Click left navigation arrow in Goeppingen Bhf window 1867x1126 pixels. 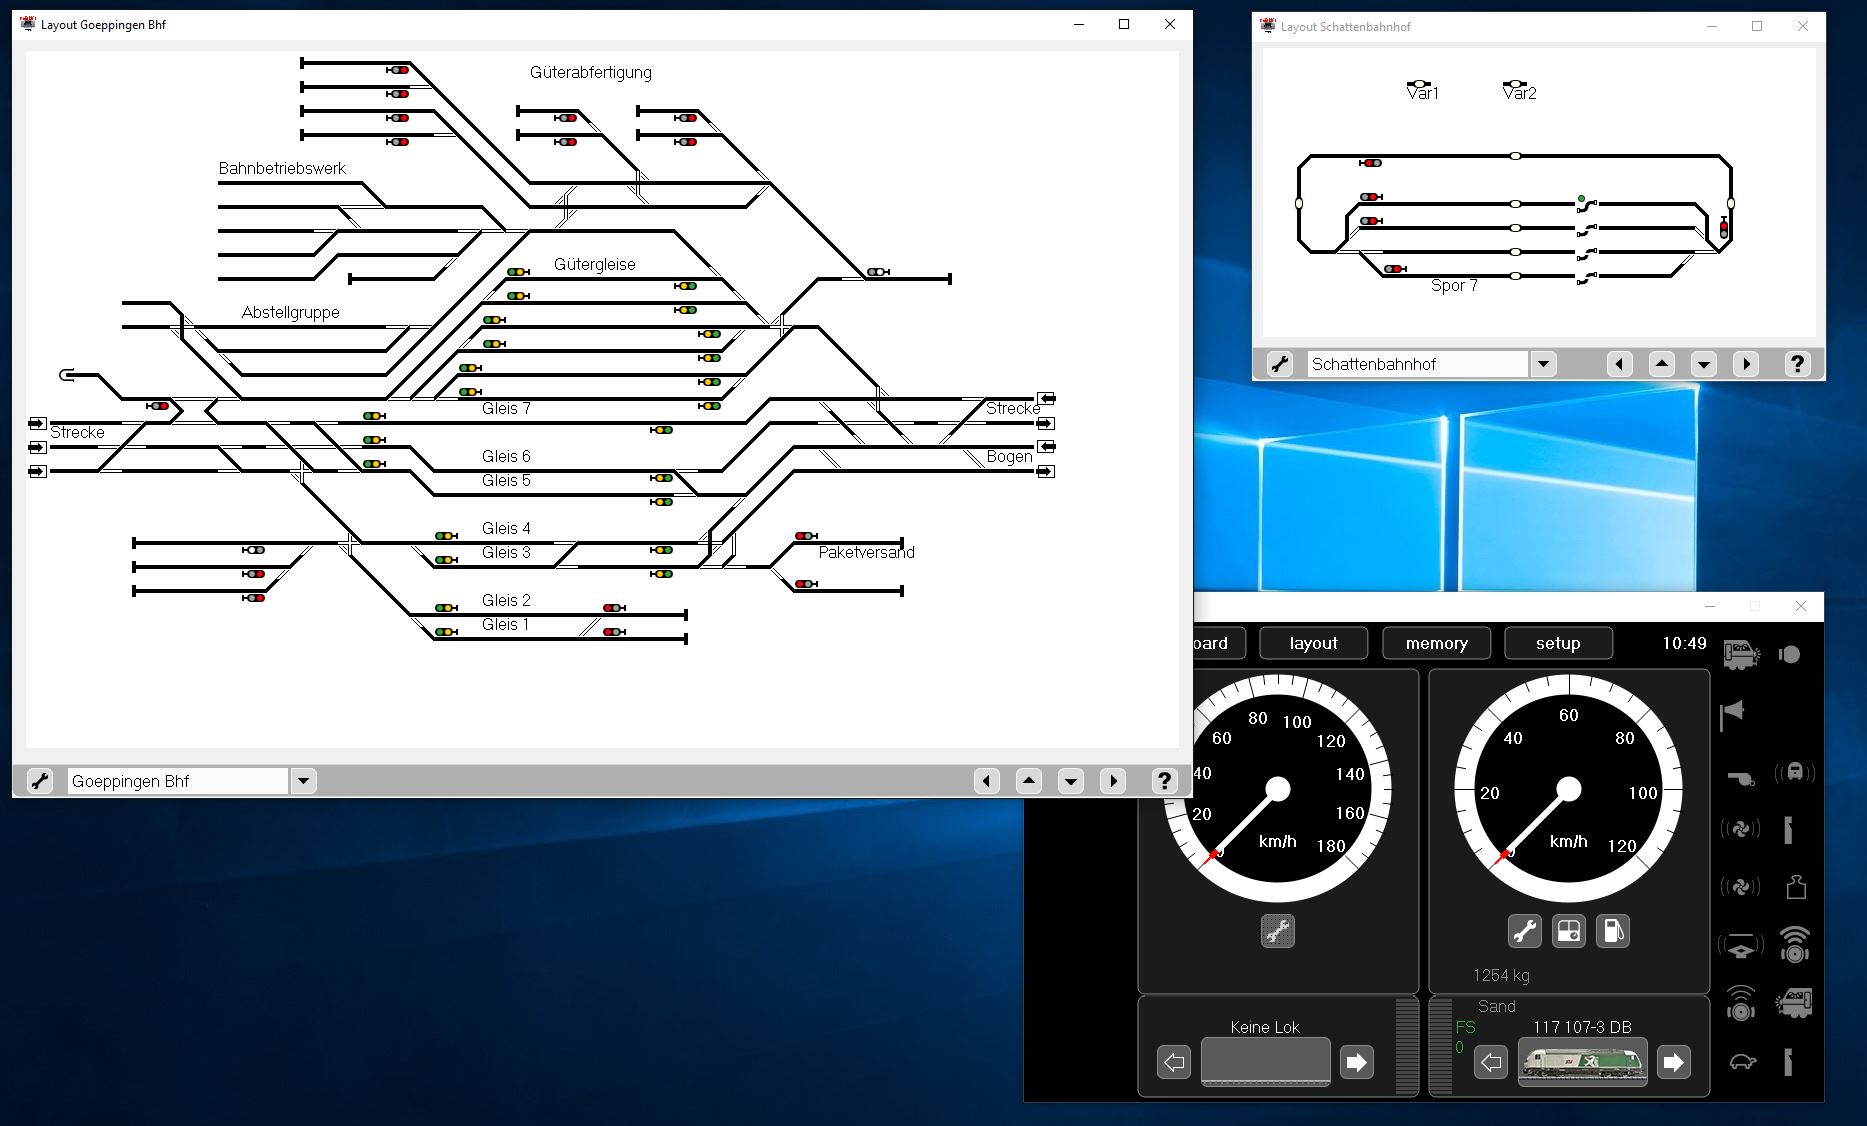987,781
